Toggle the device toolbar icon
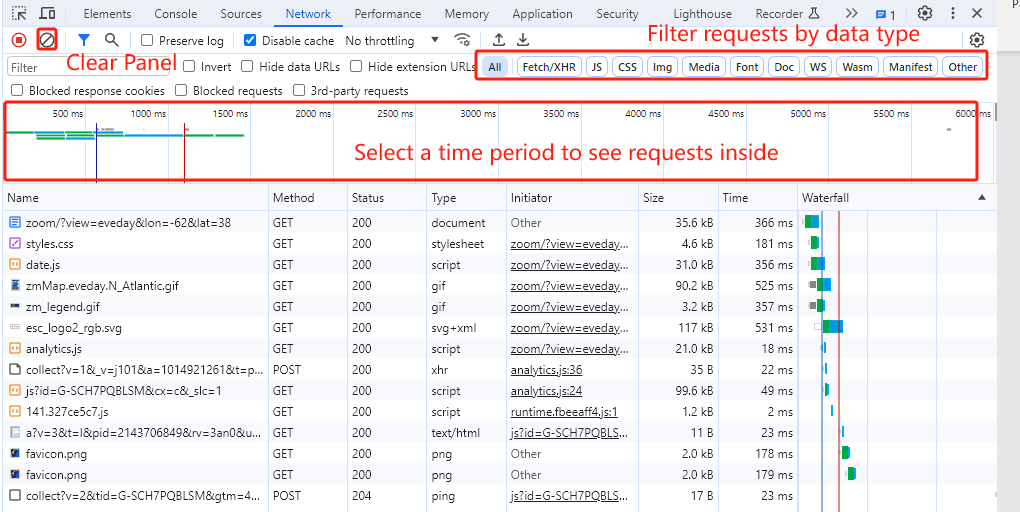1020x512 pixels. click(47, 13)
